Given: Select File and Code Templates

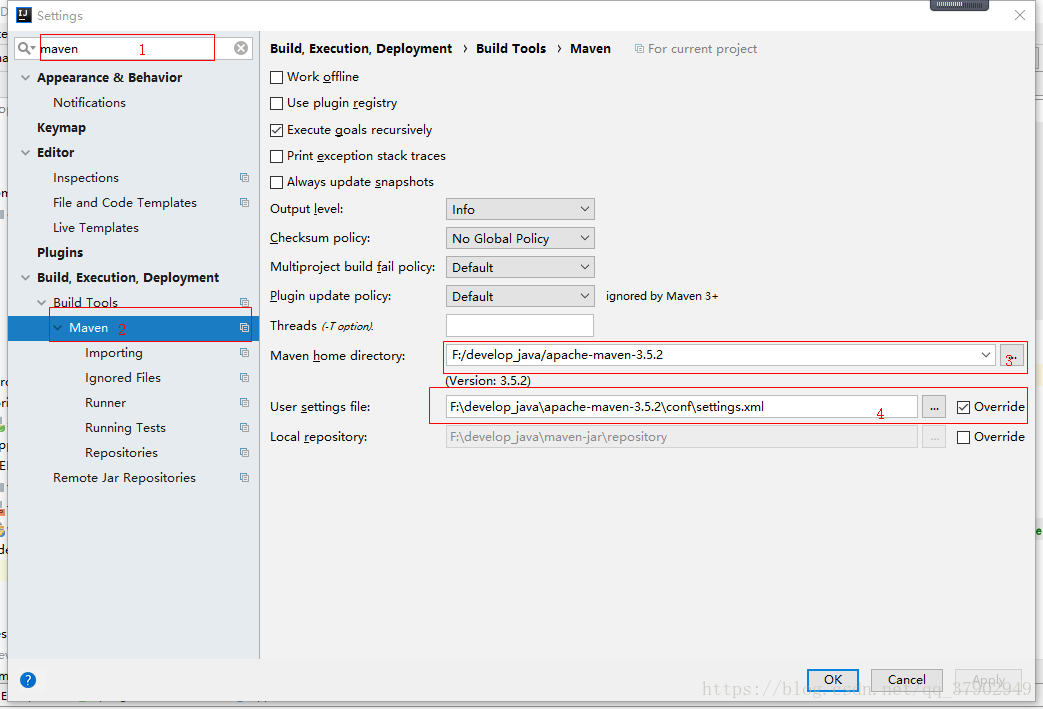Looking at the screenshot, I should click(125, 202).
